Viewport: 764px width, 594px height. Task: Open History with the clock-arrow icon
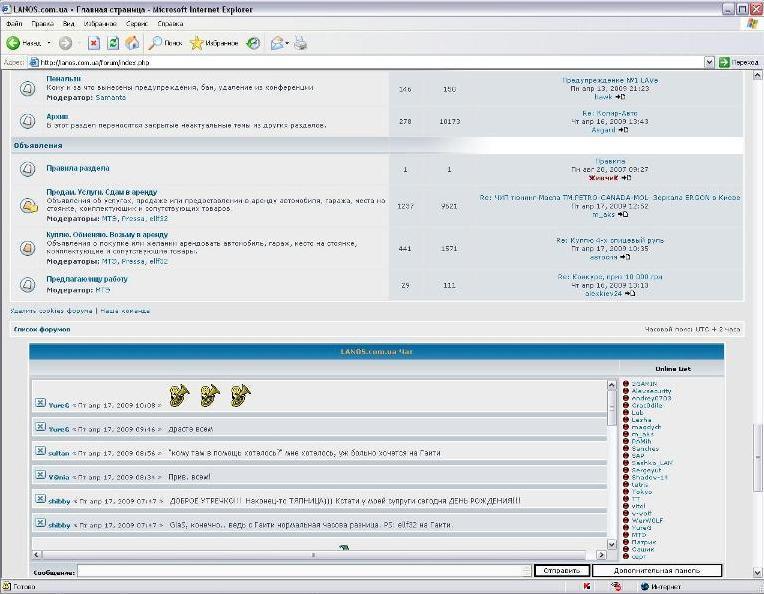coord(253,43)
